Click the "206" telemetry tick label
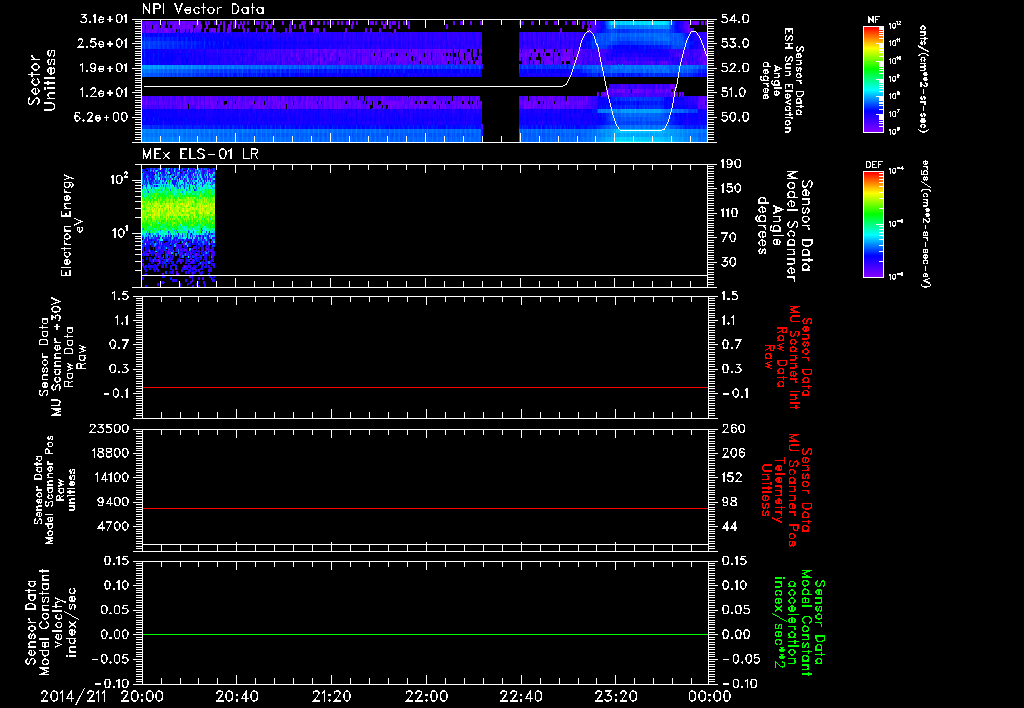 click(732, 453)
